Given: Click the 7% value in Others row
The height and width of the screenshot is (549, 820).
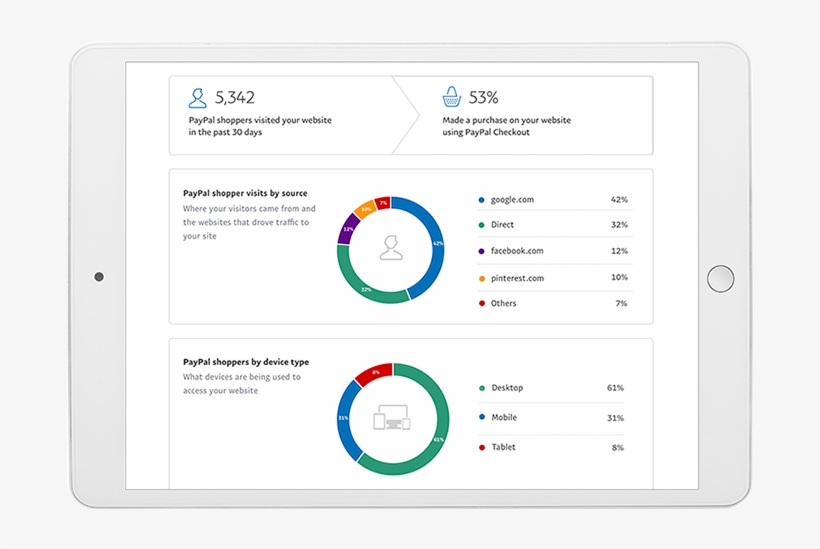Looking at the screenshot, I should coord(621,303).
